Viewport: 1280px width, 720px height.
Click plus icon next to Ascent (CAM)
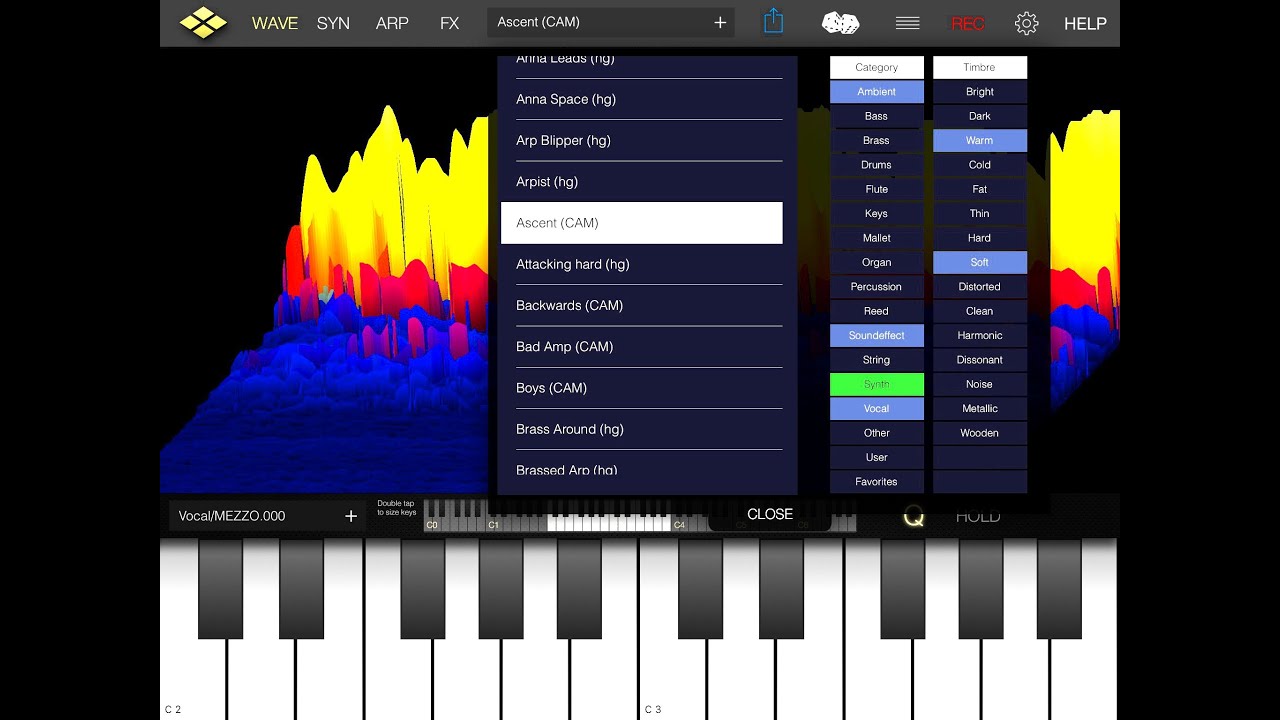tap(720, 22)
